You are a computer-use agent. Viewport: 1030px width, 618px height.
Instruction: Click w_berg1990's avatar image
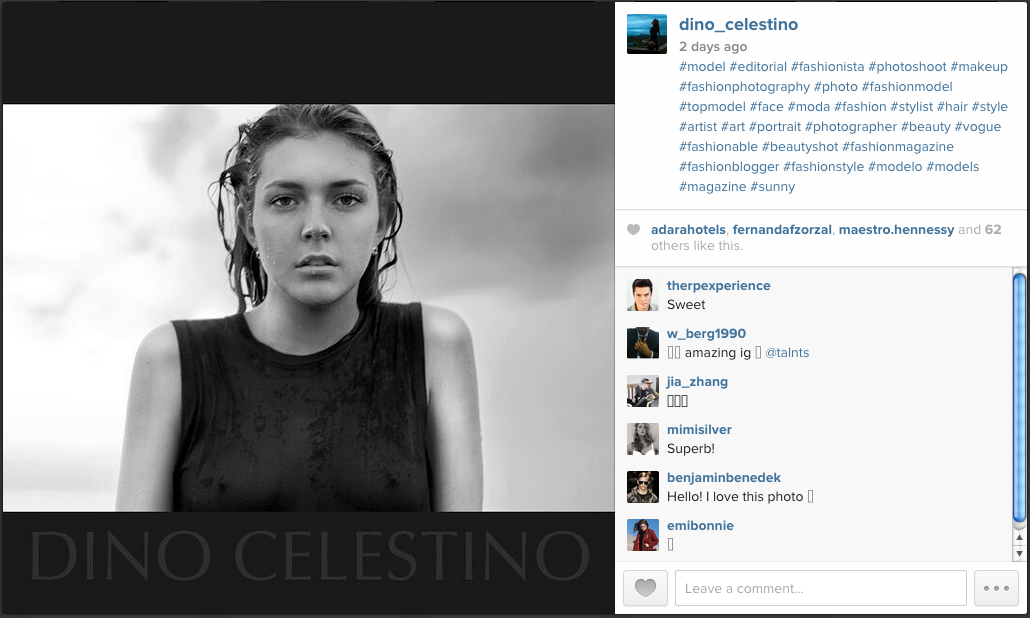click(642, 343)
